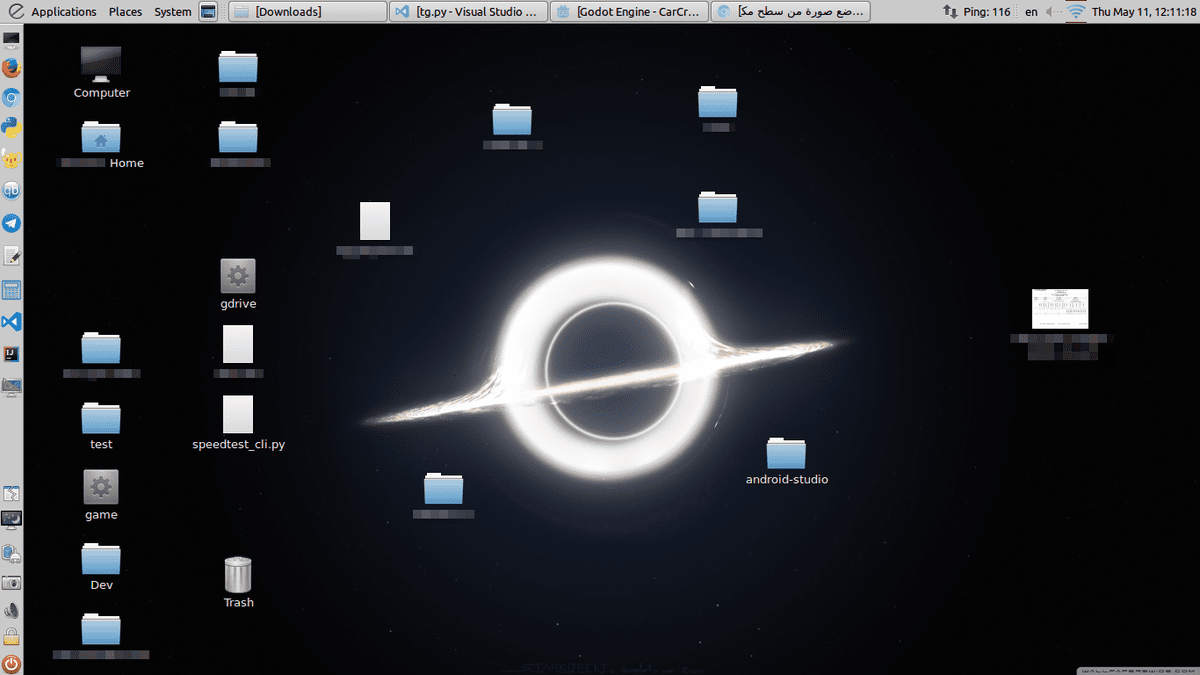This screenshot has width=1200, height=675.
Task: Select the speedtest_cli.py file
Action: [x=238, y=415]
